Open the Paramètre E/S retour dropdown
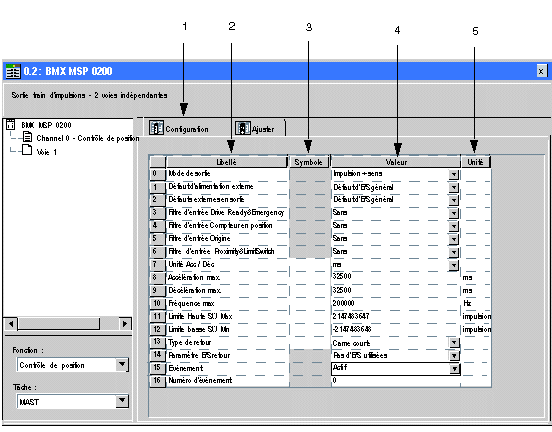The width and height of the screenshot is (552, 432). pyautogui.click(x=454, y=356)
